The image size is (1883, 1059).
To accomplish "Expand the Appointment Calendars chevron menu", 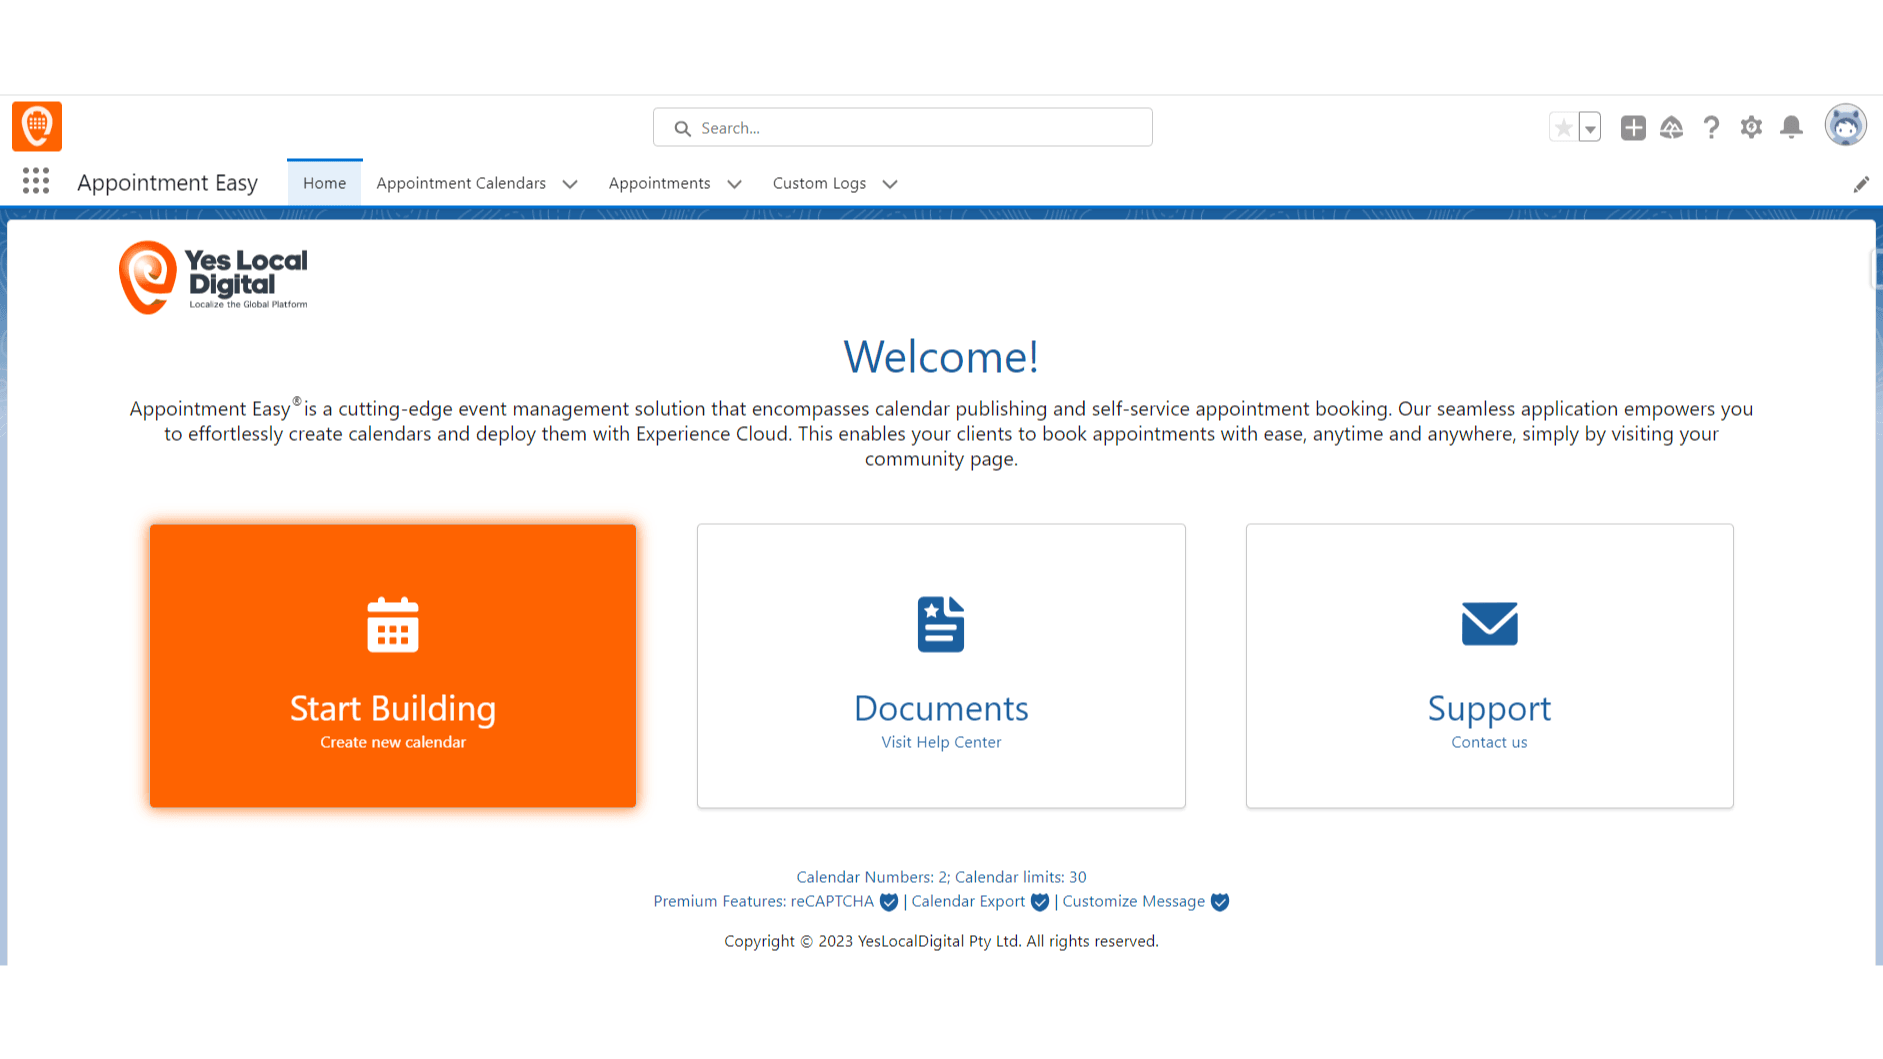I will pos(570,184).
